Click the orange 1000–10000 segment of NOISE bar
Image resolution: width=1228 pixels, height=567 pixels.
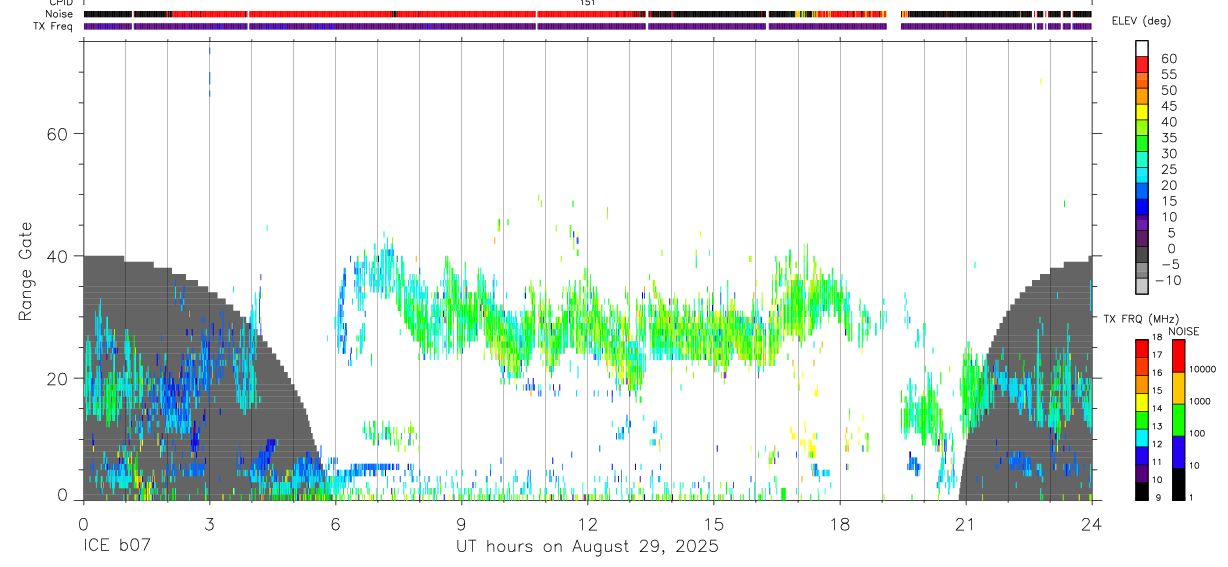click(x=1178, y=388)
